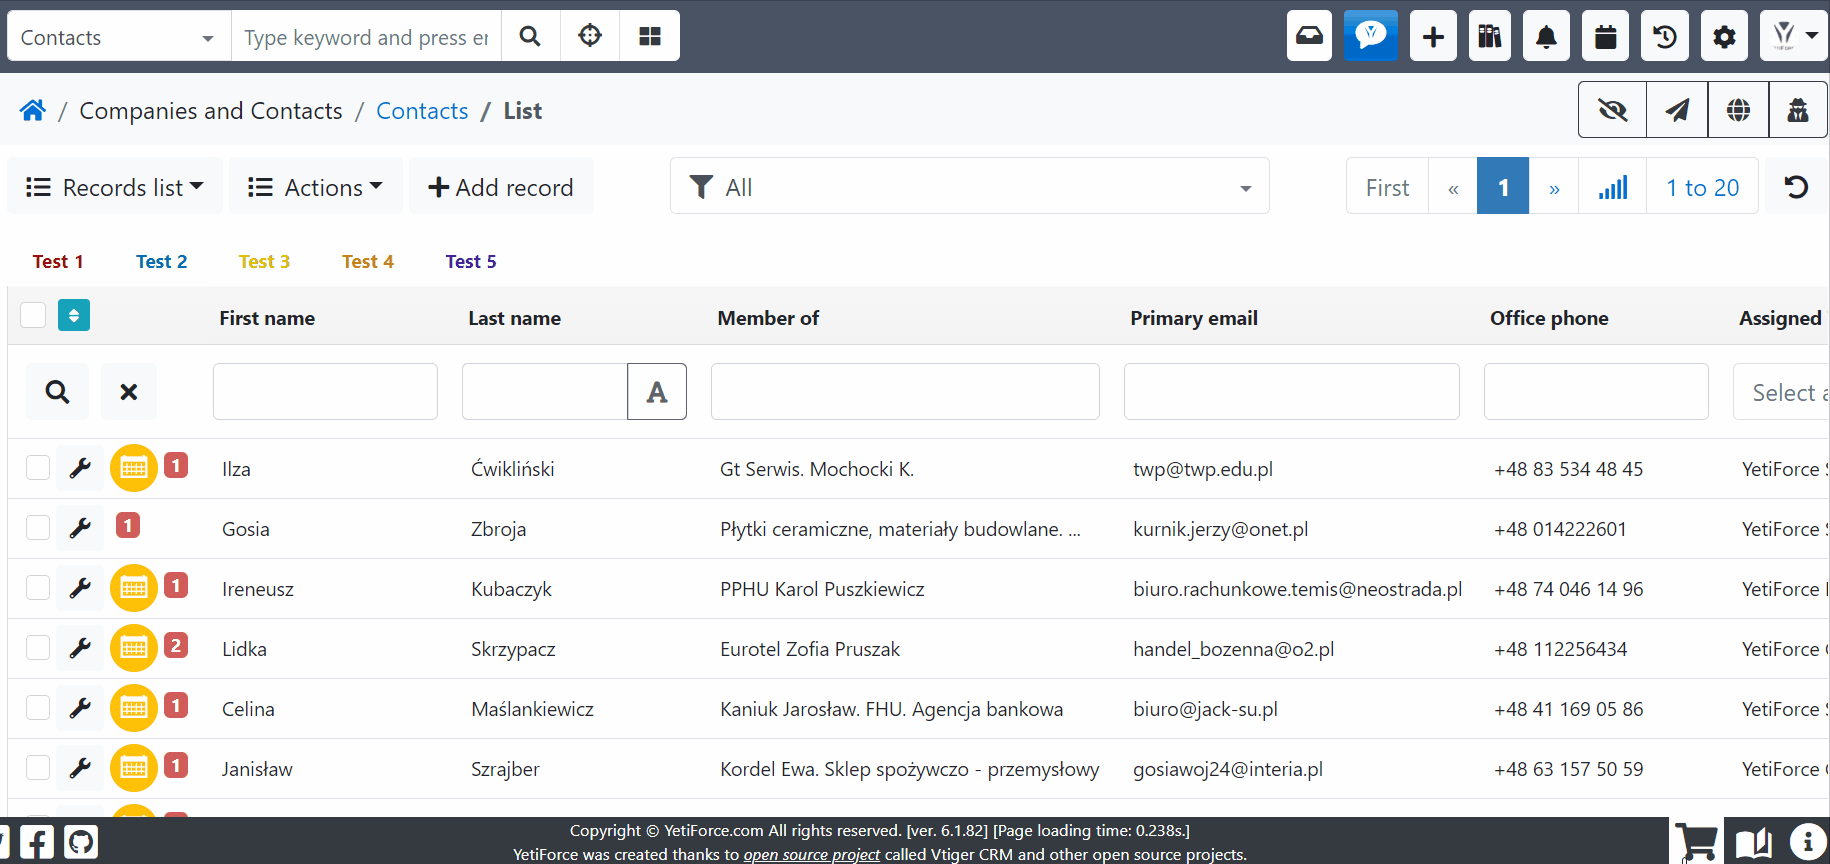Click the info icon in footer

click(x=1808, y=842)
